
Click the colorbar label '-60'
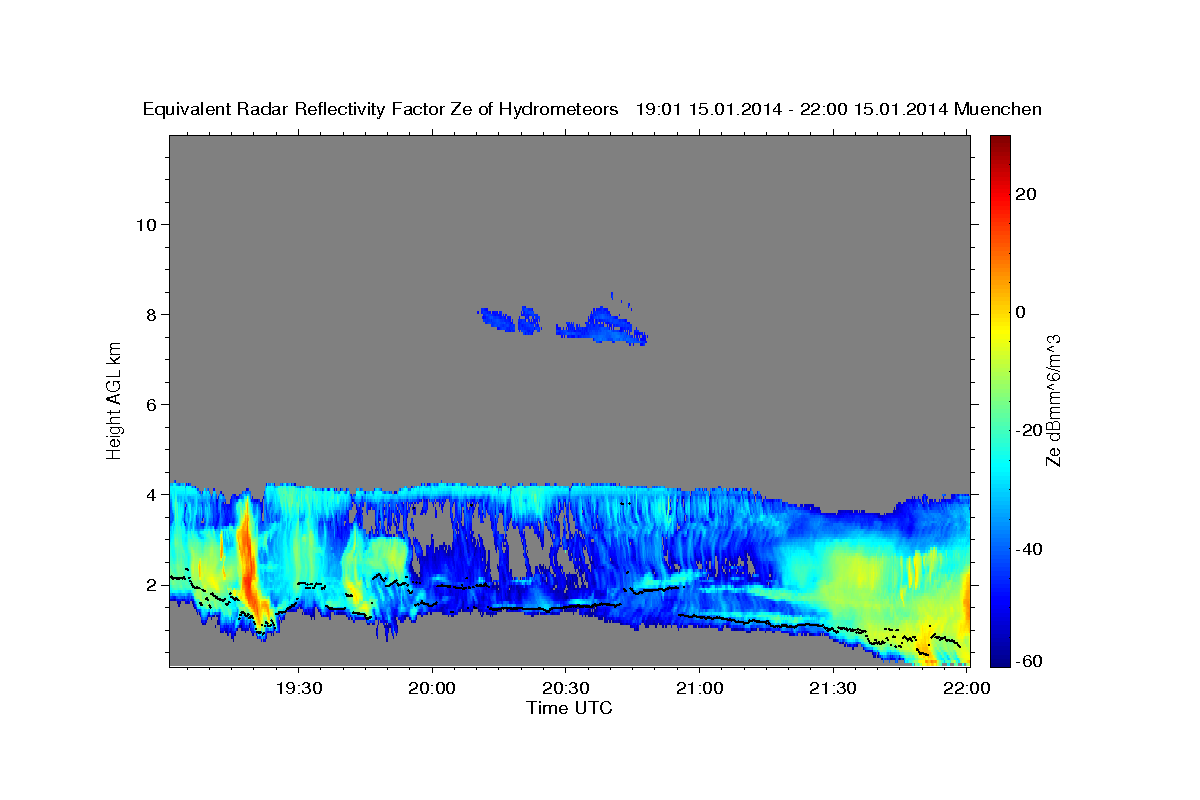[x=1027, y=661]
